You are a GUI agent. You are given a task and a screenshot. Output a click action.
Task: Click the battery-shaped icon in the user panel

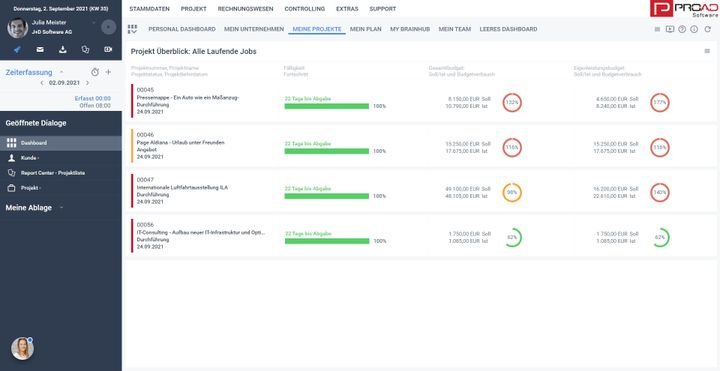pyautogui.click(x=108, y=50)
